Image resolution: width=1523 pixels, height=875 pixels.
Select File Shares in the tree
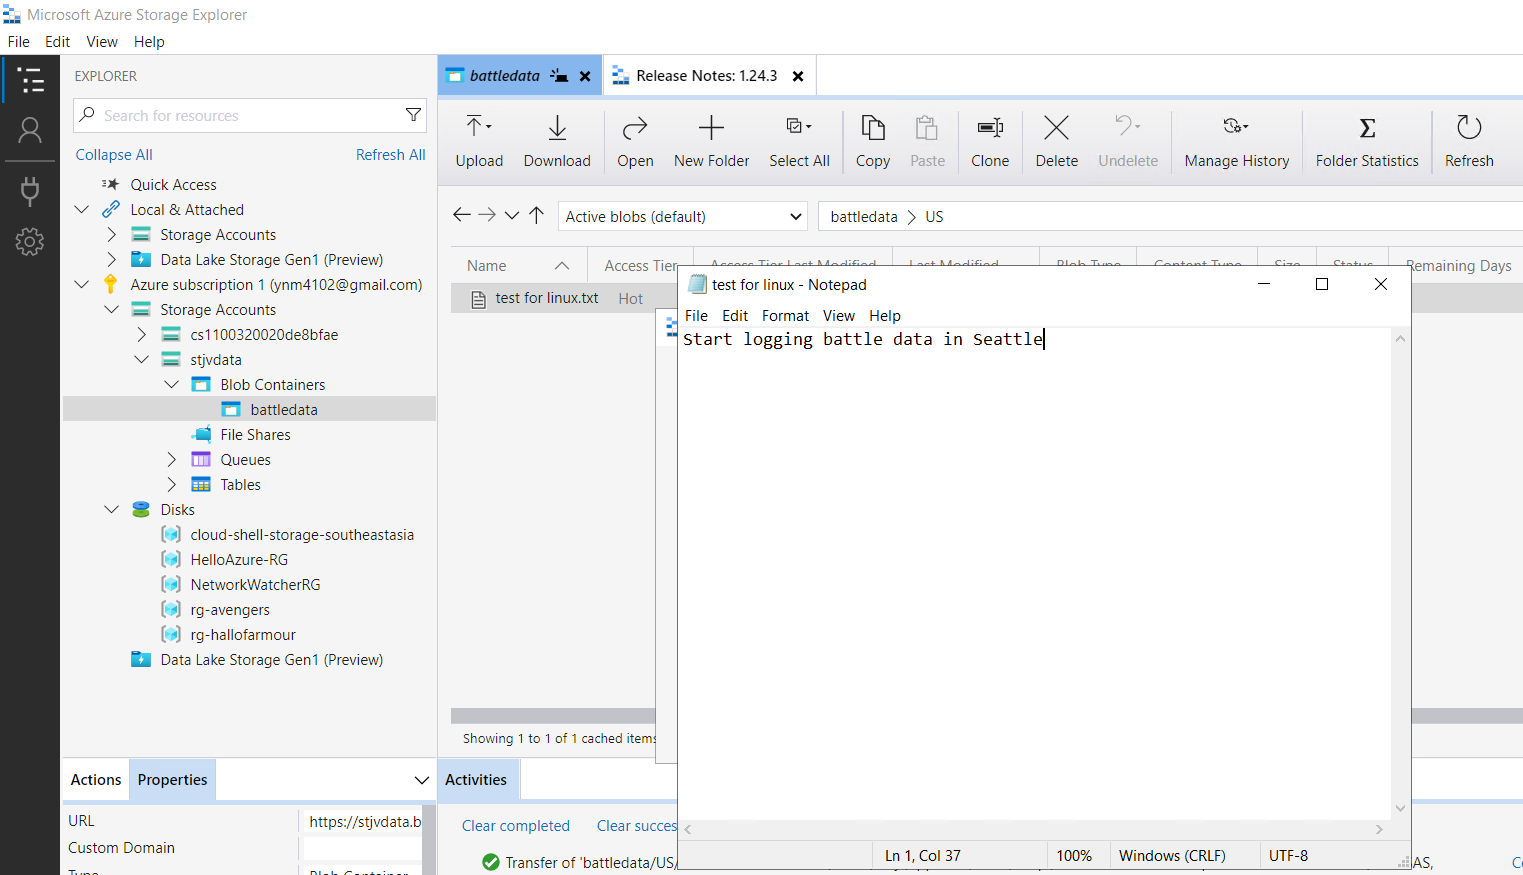tap(255, 435)
